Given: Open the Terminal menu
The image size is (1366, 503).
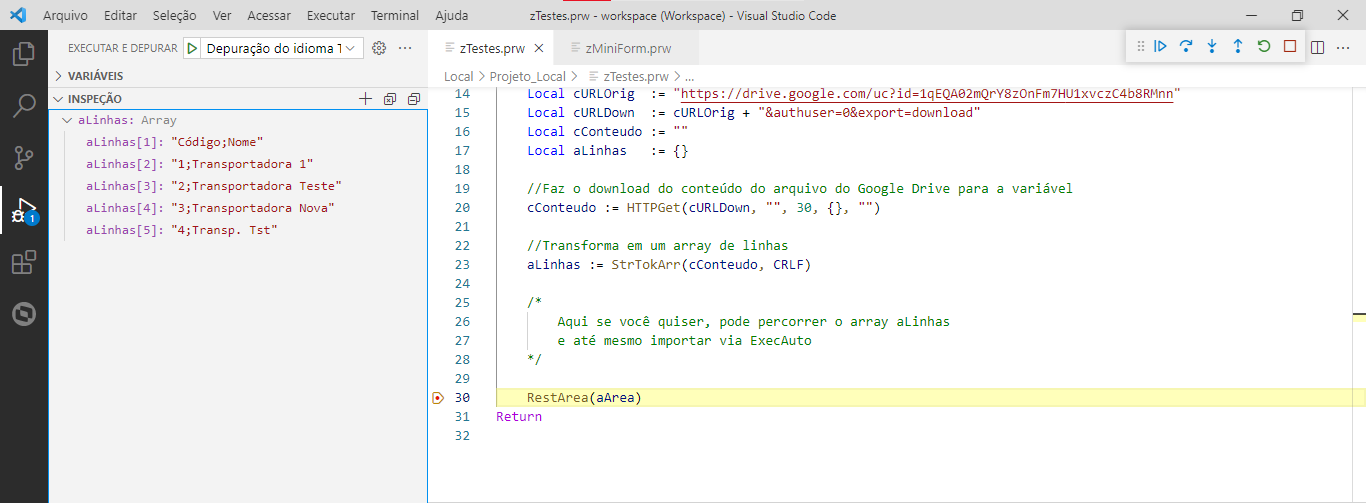Looking at the screenshot, I should click(395, 16).
